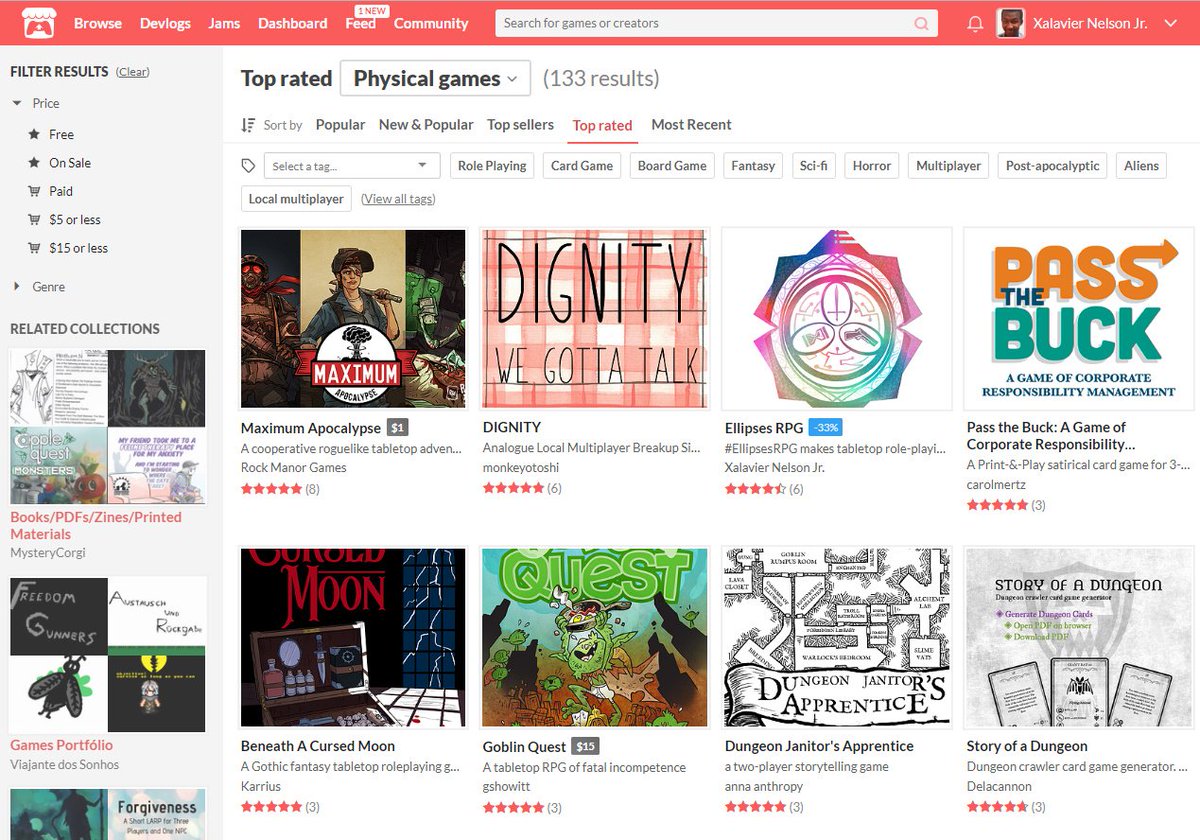The image size is (1200, 840).
Task: Click cart icon beside Paid filter
Action: 34,191
